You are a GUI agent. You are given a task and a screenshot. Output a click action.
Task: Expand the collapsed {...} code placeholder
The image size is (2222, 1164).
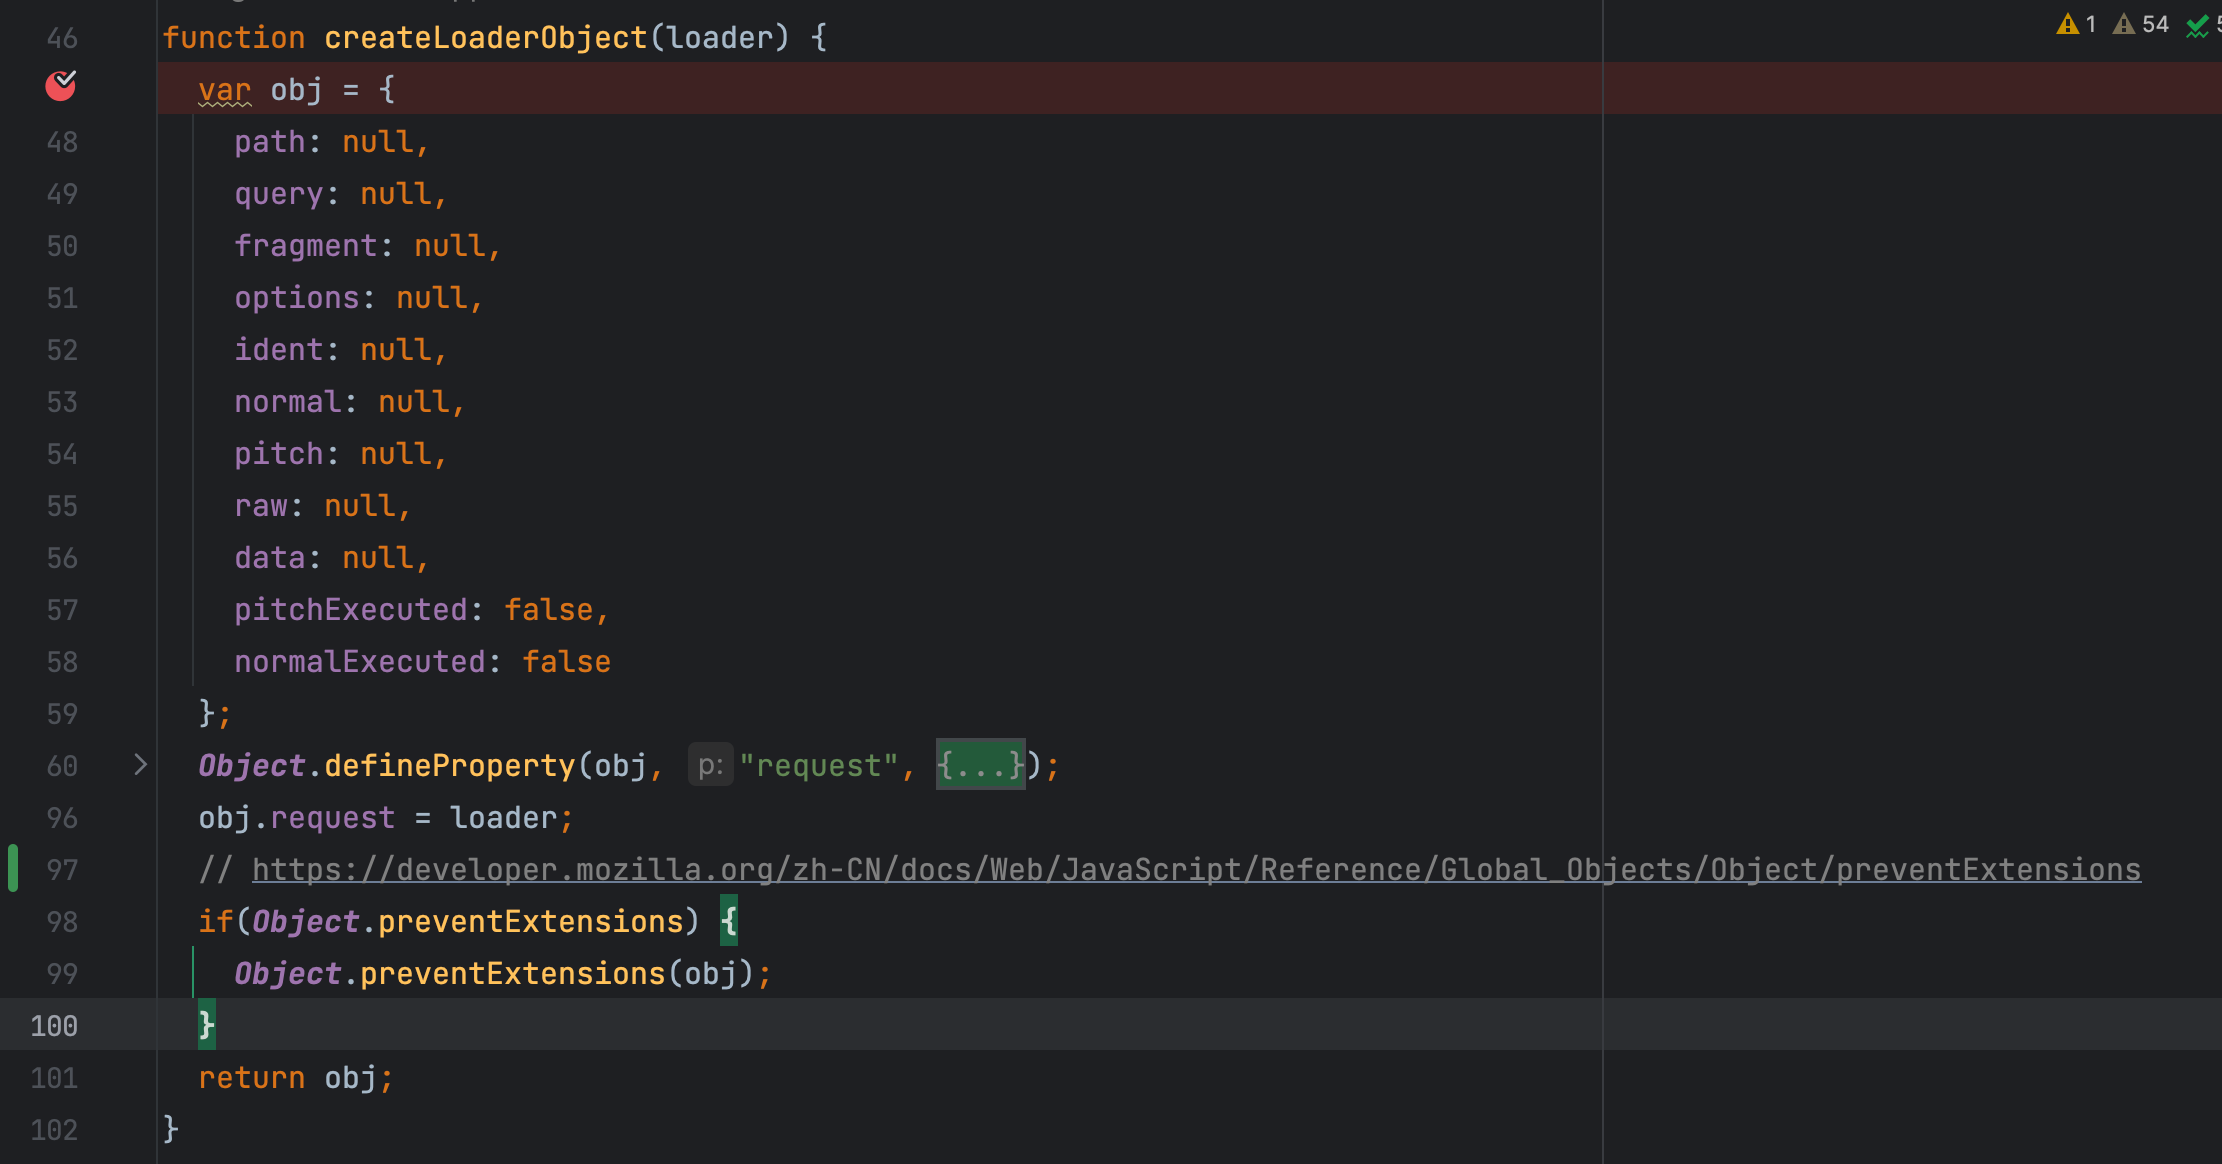(980, 765)
